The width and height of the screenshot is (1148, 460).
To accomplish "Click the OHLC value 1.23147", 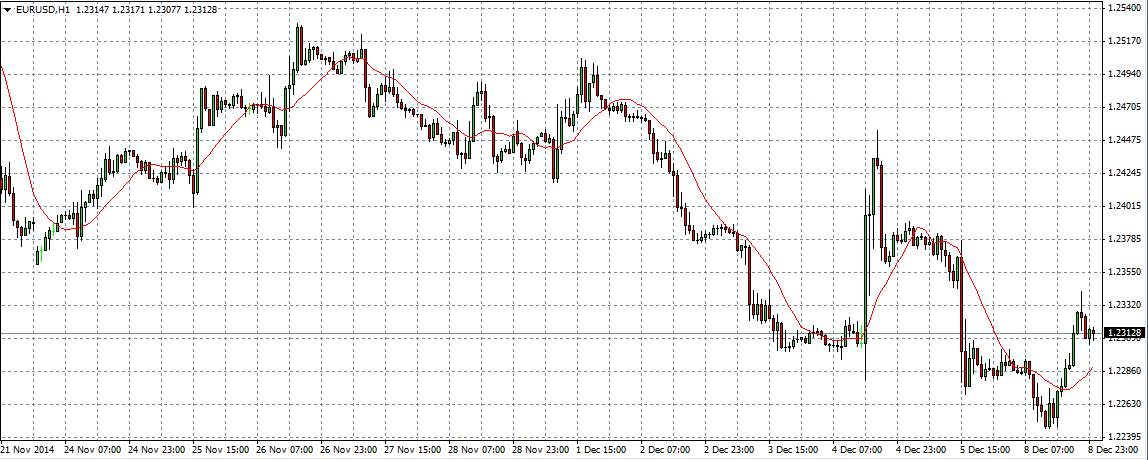I will point(92,9).
